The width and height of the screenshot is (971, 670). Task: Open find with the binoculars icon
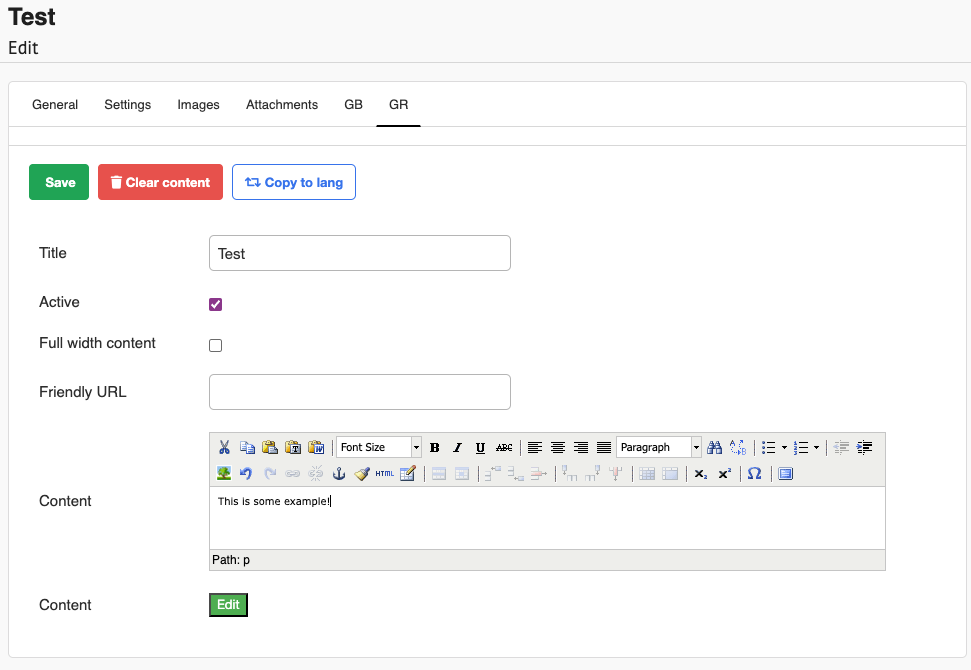714,447
